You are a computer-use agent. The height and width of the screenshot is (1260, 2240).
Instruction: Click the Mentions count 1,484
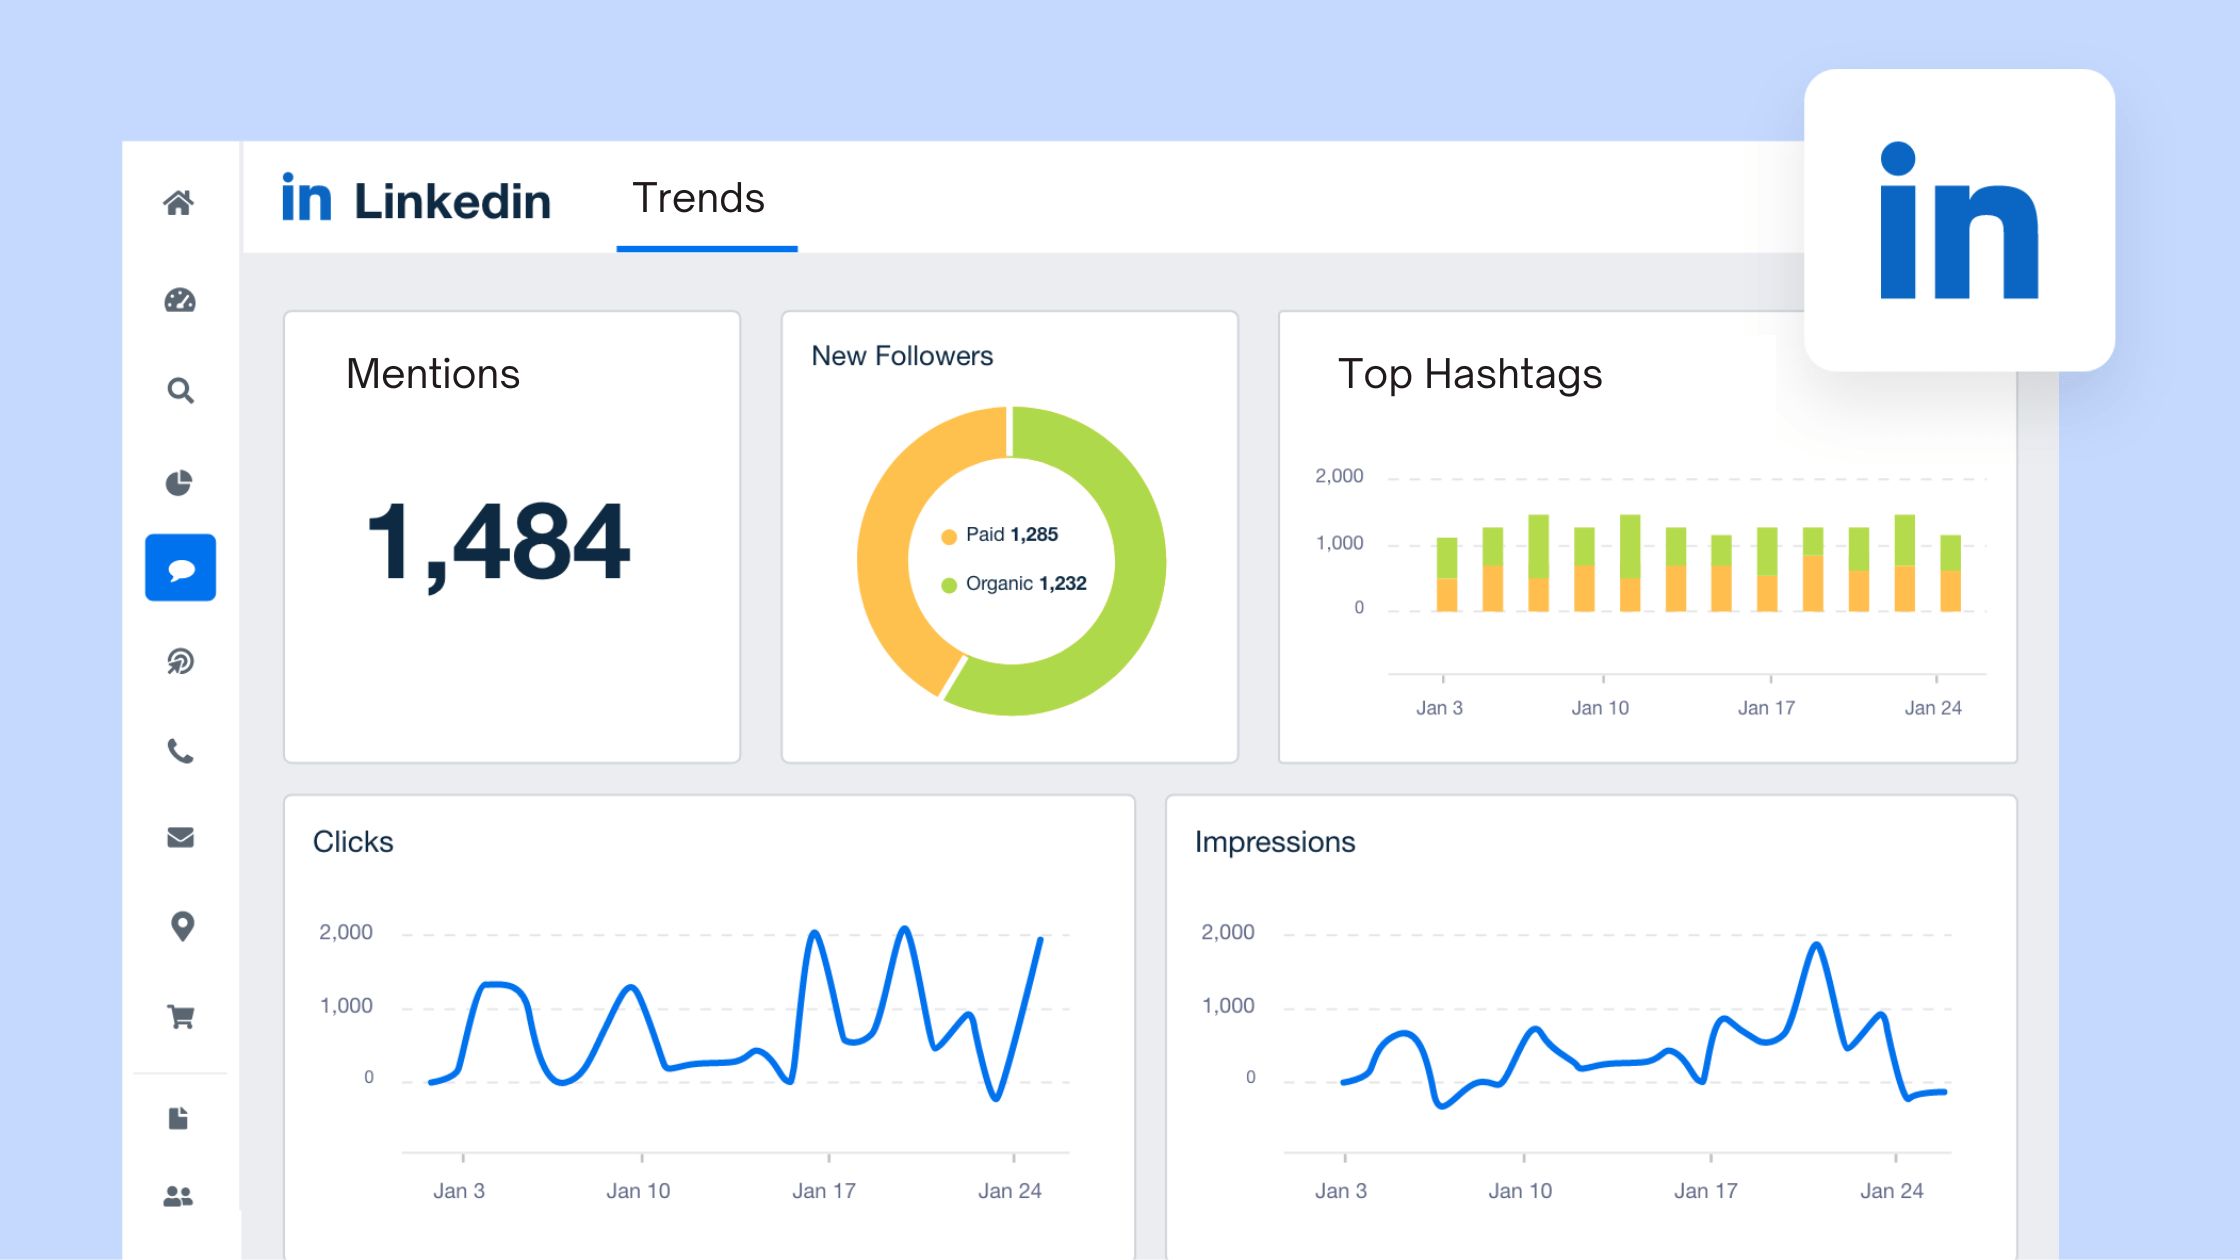[x=499, y=543]
